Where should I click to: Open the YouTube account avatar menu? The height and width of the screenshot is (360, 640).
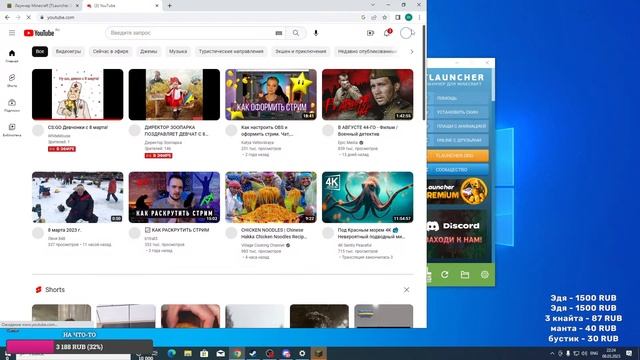[406, 33]
